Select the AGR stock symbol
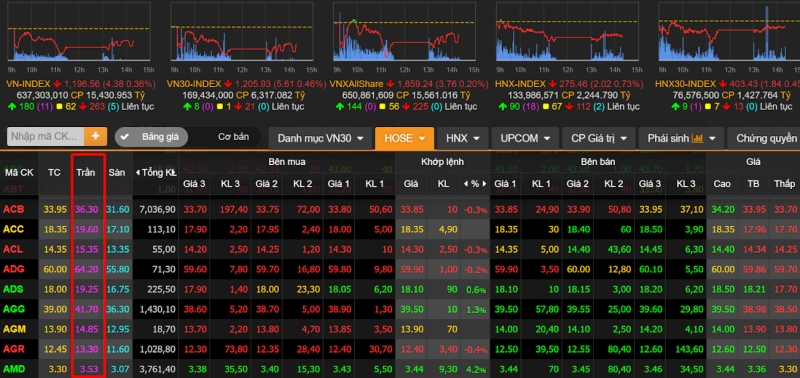 [14, 349]
